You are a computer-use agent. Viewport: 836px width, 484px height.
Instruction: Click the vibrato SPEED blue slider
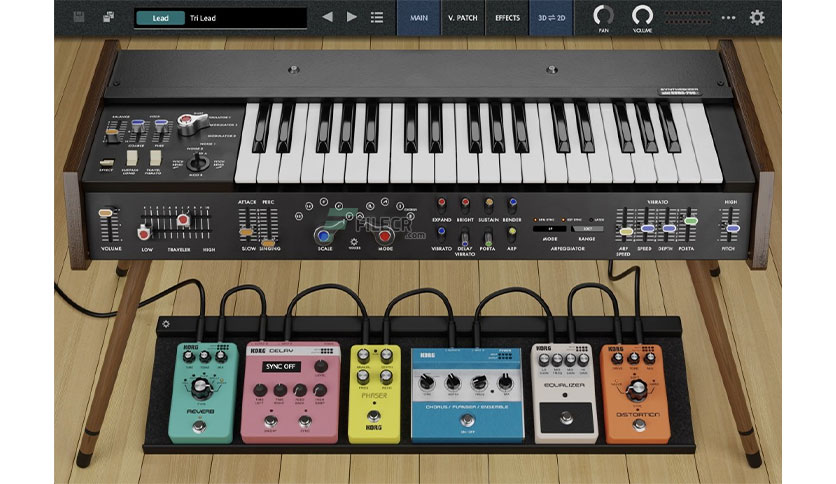click(x=647, y=228)
